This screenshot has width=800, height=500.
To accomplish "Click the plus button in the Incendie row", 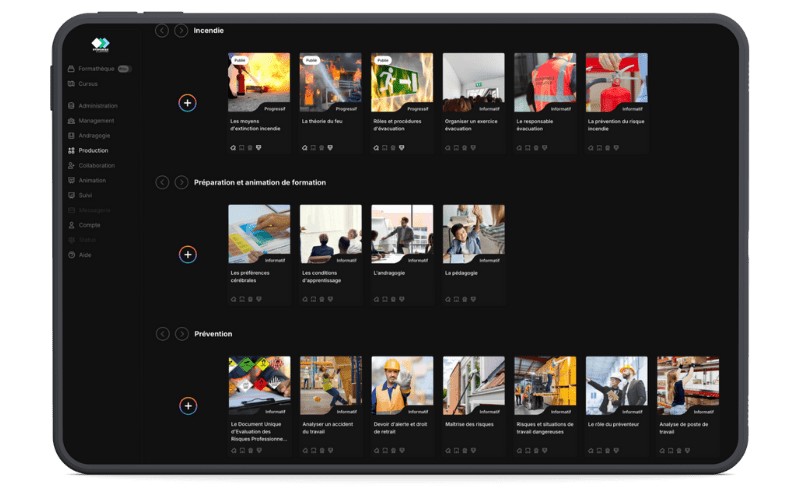I will (x=188, y=103).
